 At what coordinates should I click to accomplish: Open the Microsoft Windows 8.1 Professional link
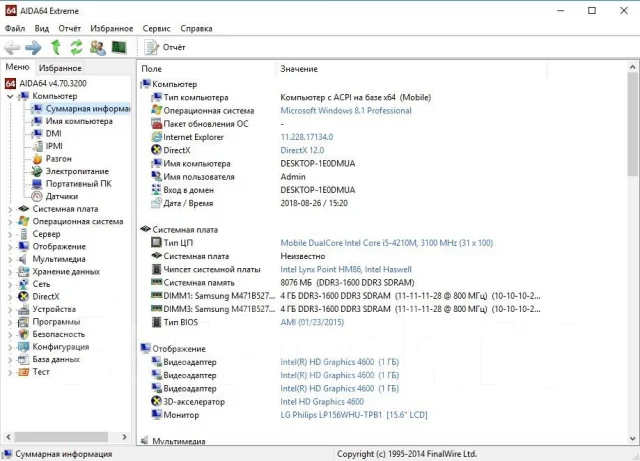(x=346, y=111)
